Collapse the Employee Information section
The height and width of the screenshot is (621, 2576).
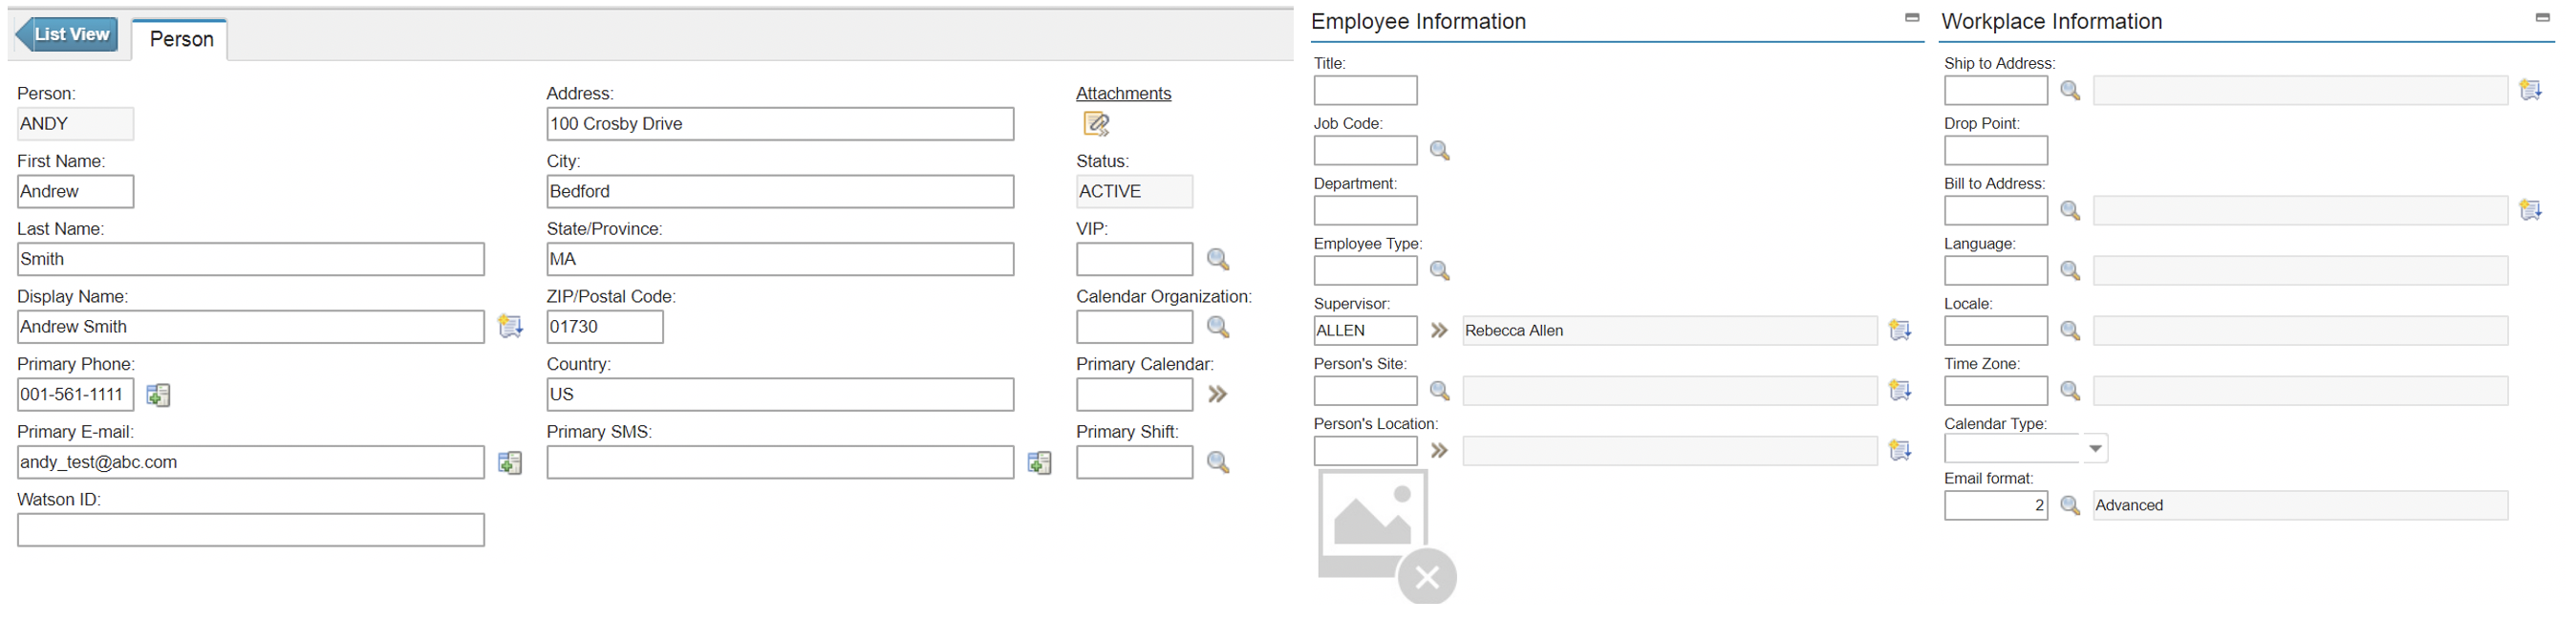[1912, 18]
